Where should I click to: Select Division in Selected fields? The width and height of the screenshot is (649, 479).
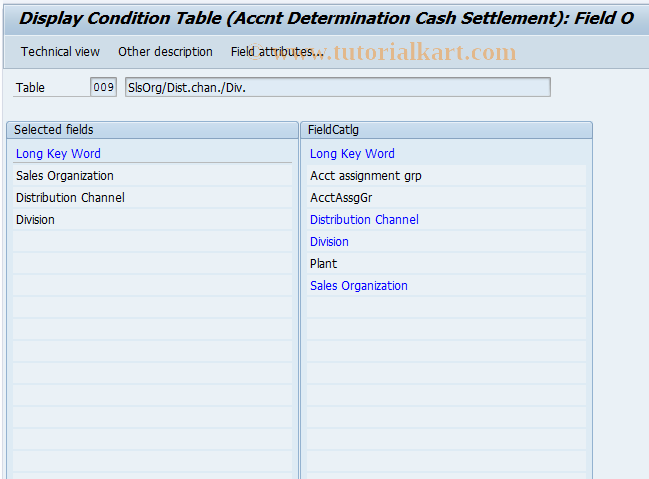click(x=152, y=219)
